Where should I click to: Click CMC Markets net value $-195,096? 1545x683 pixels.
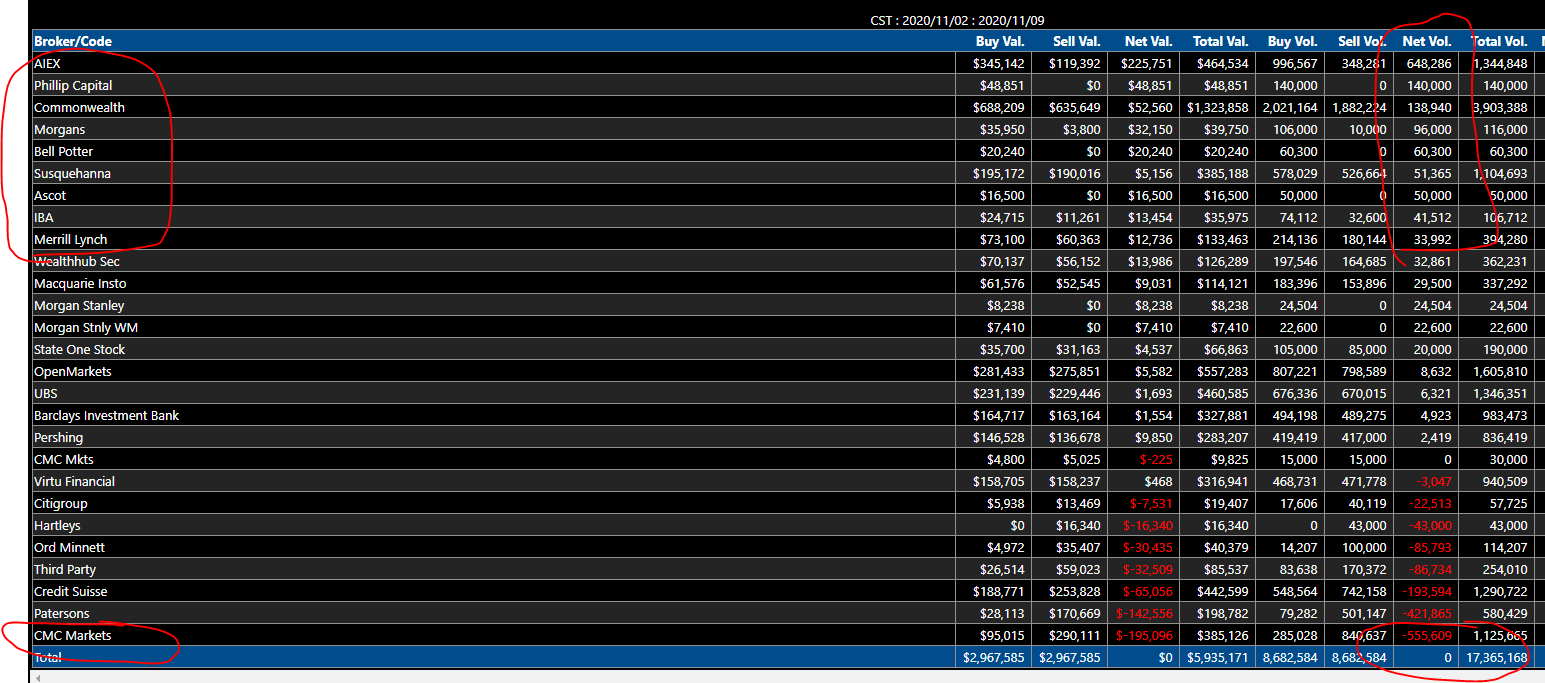click(1145, 635)
